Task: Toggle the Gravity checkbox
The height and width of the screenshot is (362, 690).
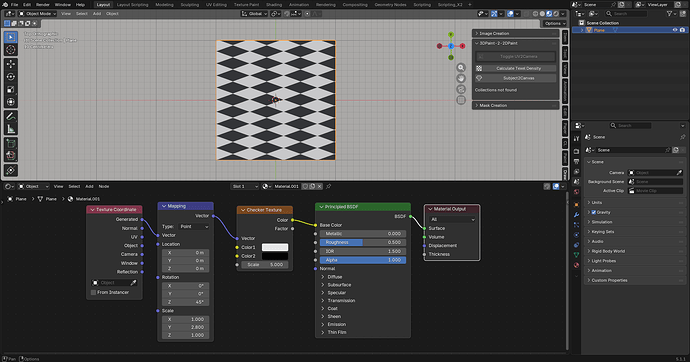Action: coord(594,212)
